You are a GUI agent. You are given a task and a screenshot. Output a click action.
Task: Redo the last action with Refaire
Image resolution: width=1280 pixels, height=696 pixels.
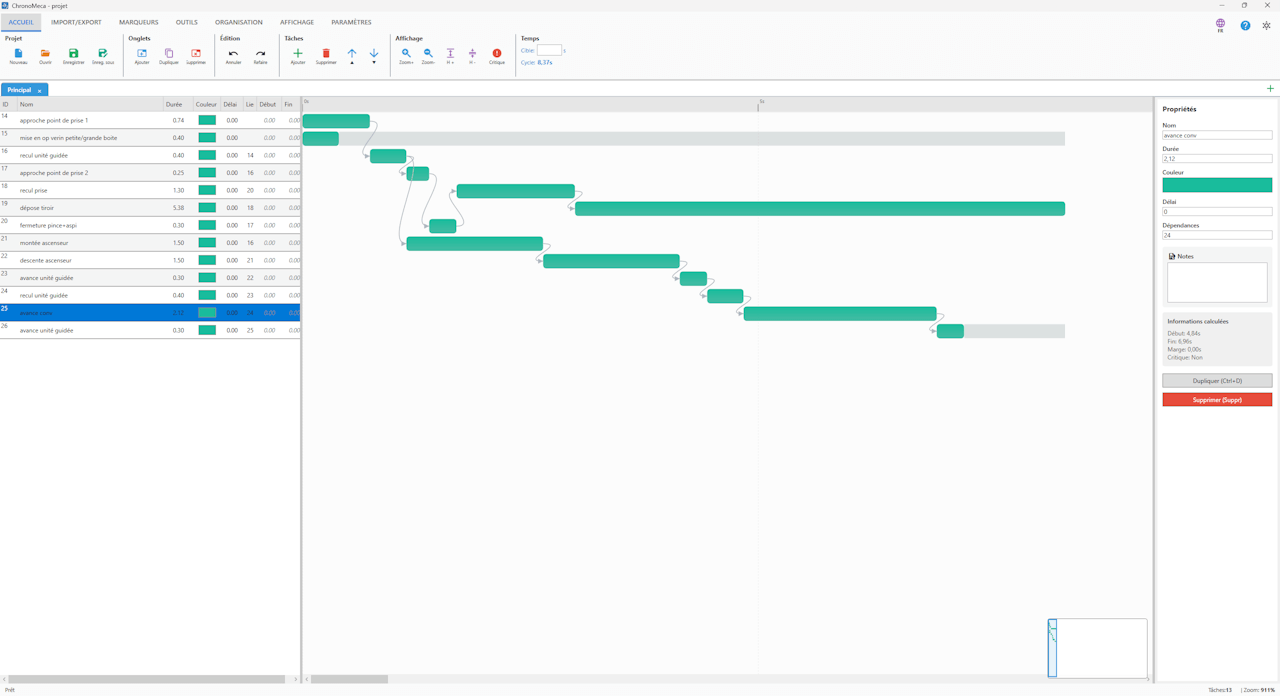(x=260, y=53)
